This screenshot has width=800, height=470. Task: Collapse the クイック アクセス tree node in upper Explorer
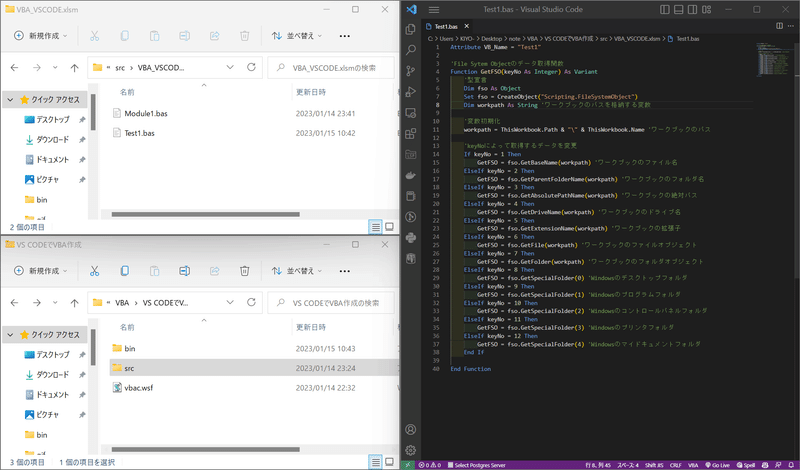[x=10, y=100]
